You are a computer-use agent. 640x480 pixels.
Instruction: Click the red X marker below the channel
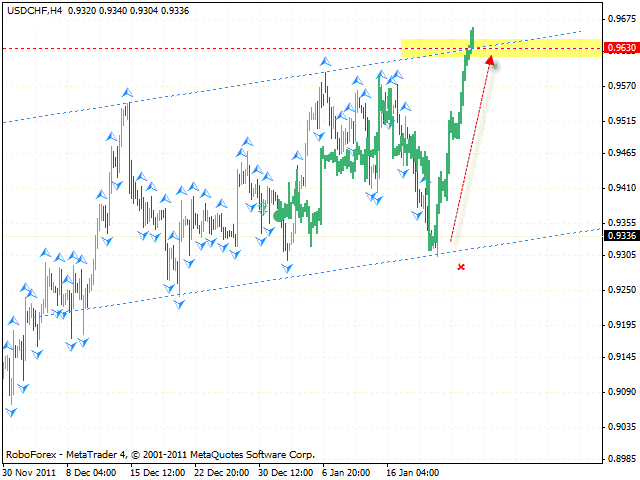(x=461, y=267)
